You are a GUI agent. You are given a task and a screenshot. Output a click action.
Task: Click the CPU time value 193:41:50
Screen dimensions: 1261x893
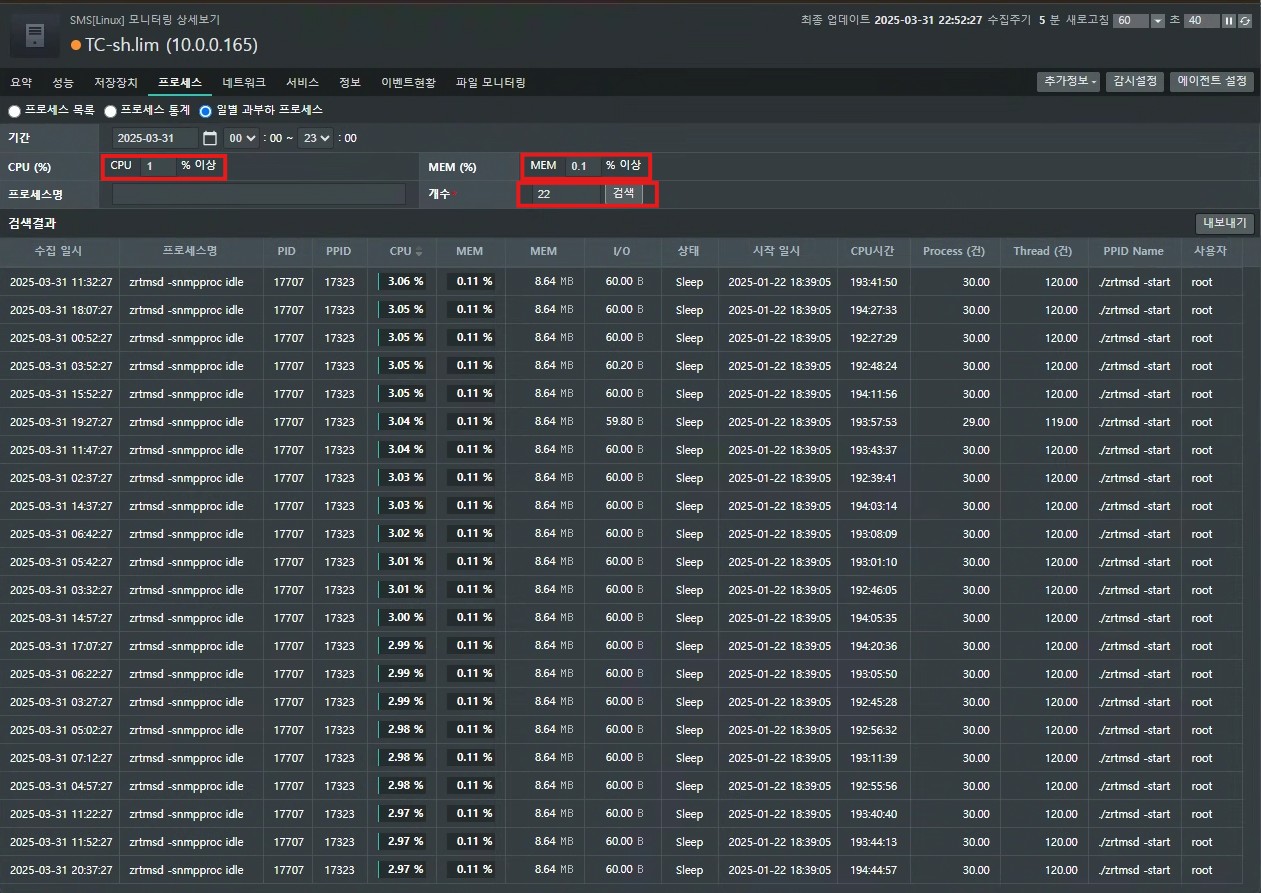point(873,282)
